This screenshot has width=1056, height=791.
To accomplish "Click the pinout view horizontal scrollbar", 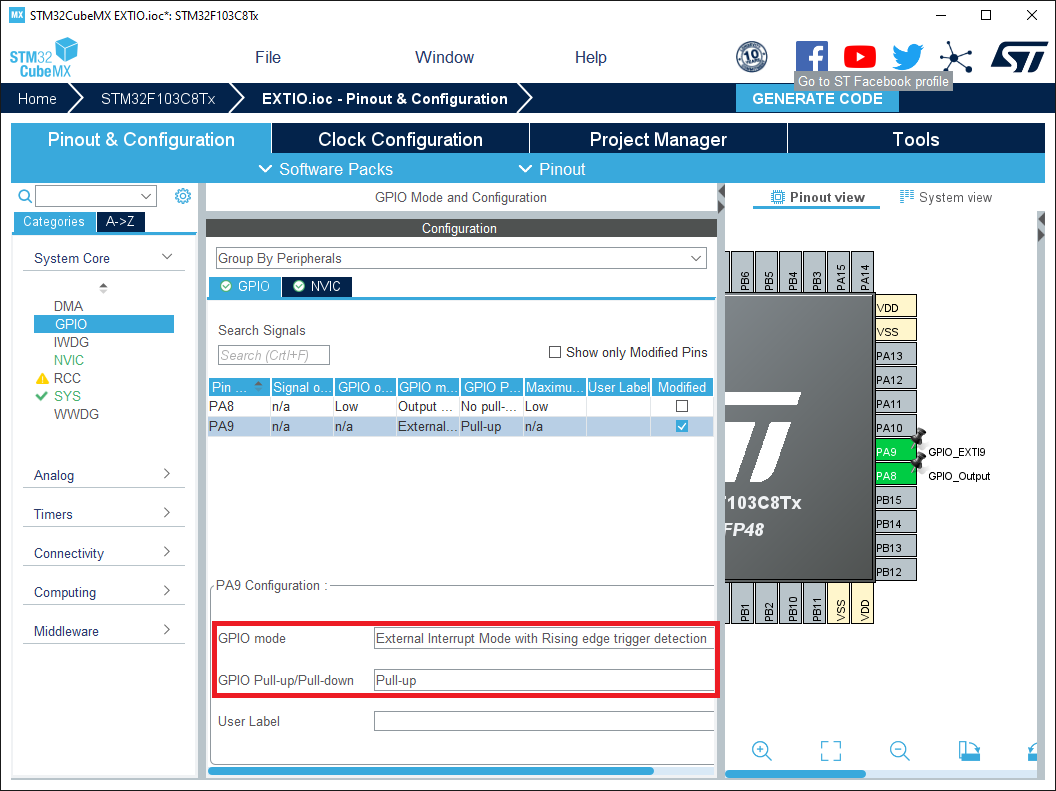I will click(x=795, y=773).
